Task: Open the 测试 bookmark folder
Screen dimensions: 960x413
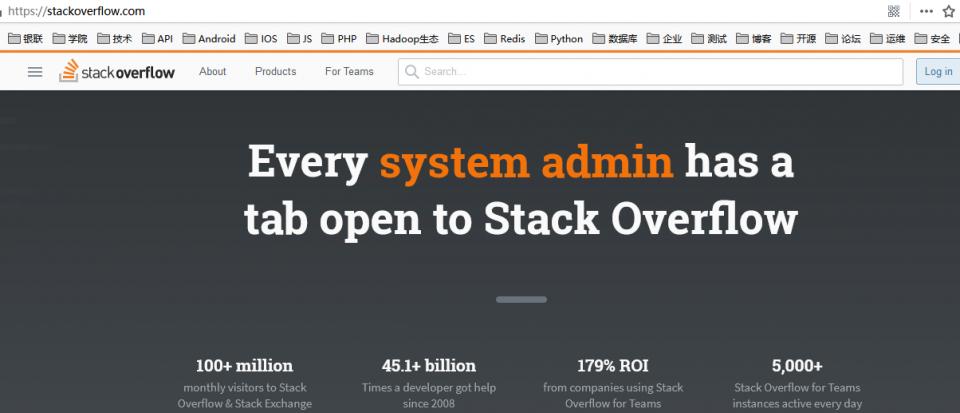Action: pyautogui.click(x=709, y=39)
